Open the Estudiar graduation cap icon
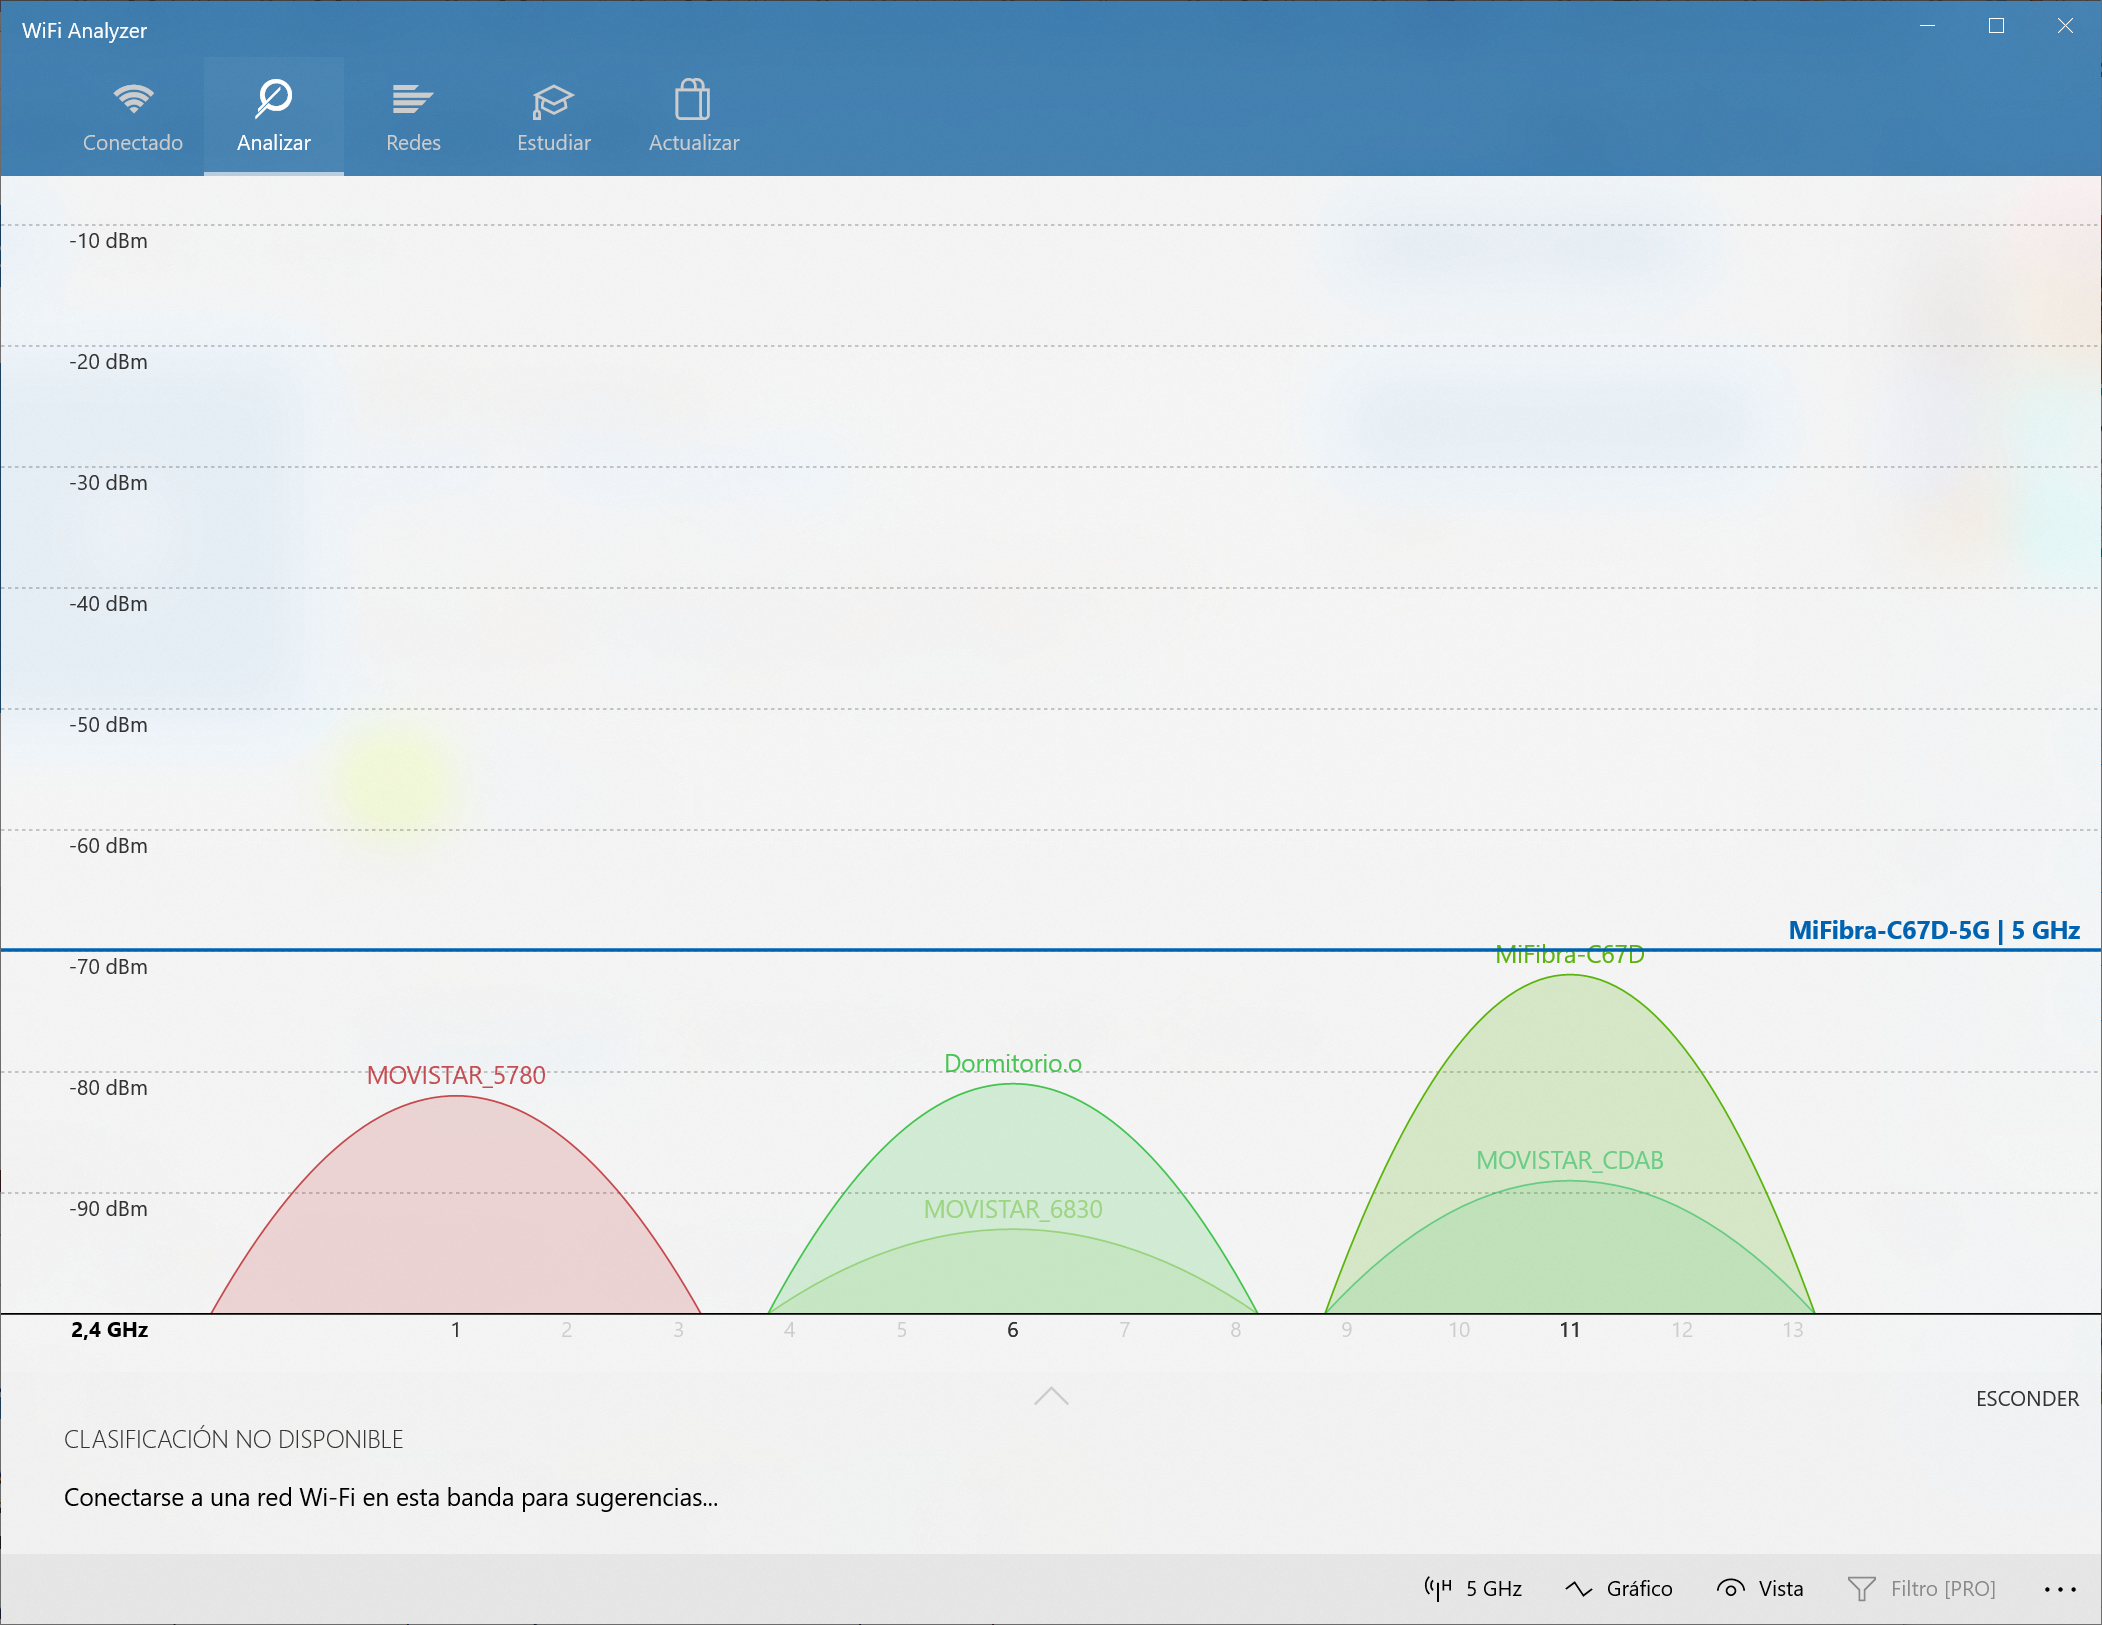The height and width of the screenshot is (1625, 2102). 552,100
